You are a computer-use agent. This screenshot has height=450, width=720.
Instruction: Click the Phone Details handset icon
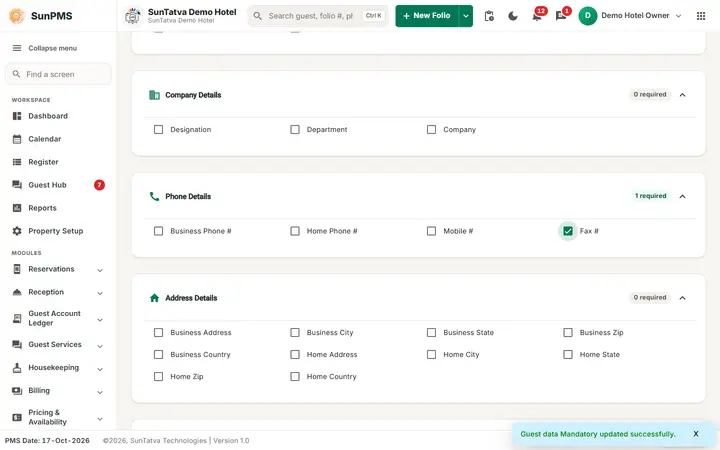[154, 197]
